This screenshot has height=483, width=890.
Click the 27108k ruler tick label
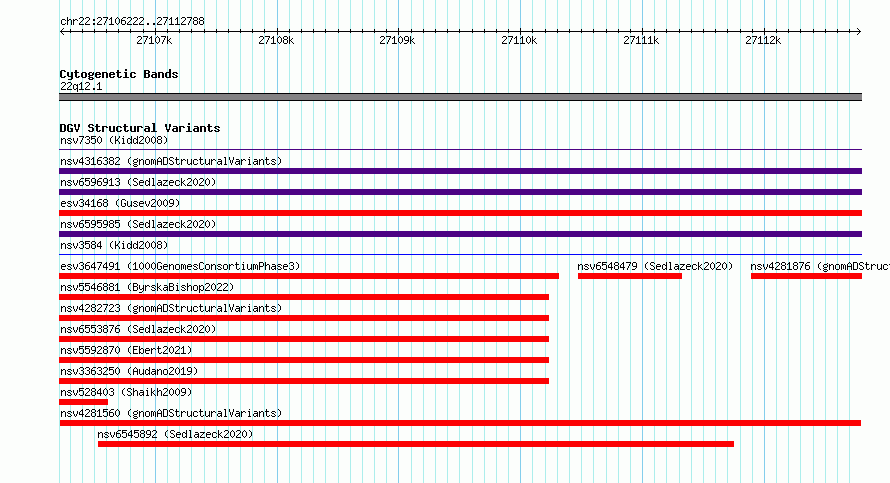[x=276, y=40]
